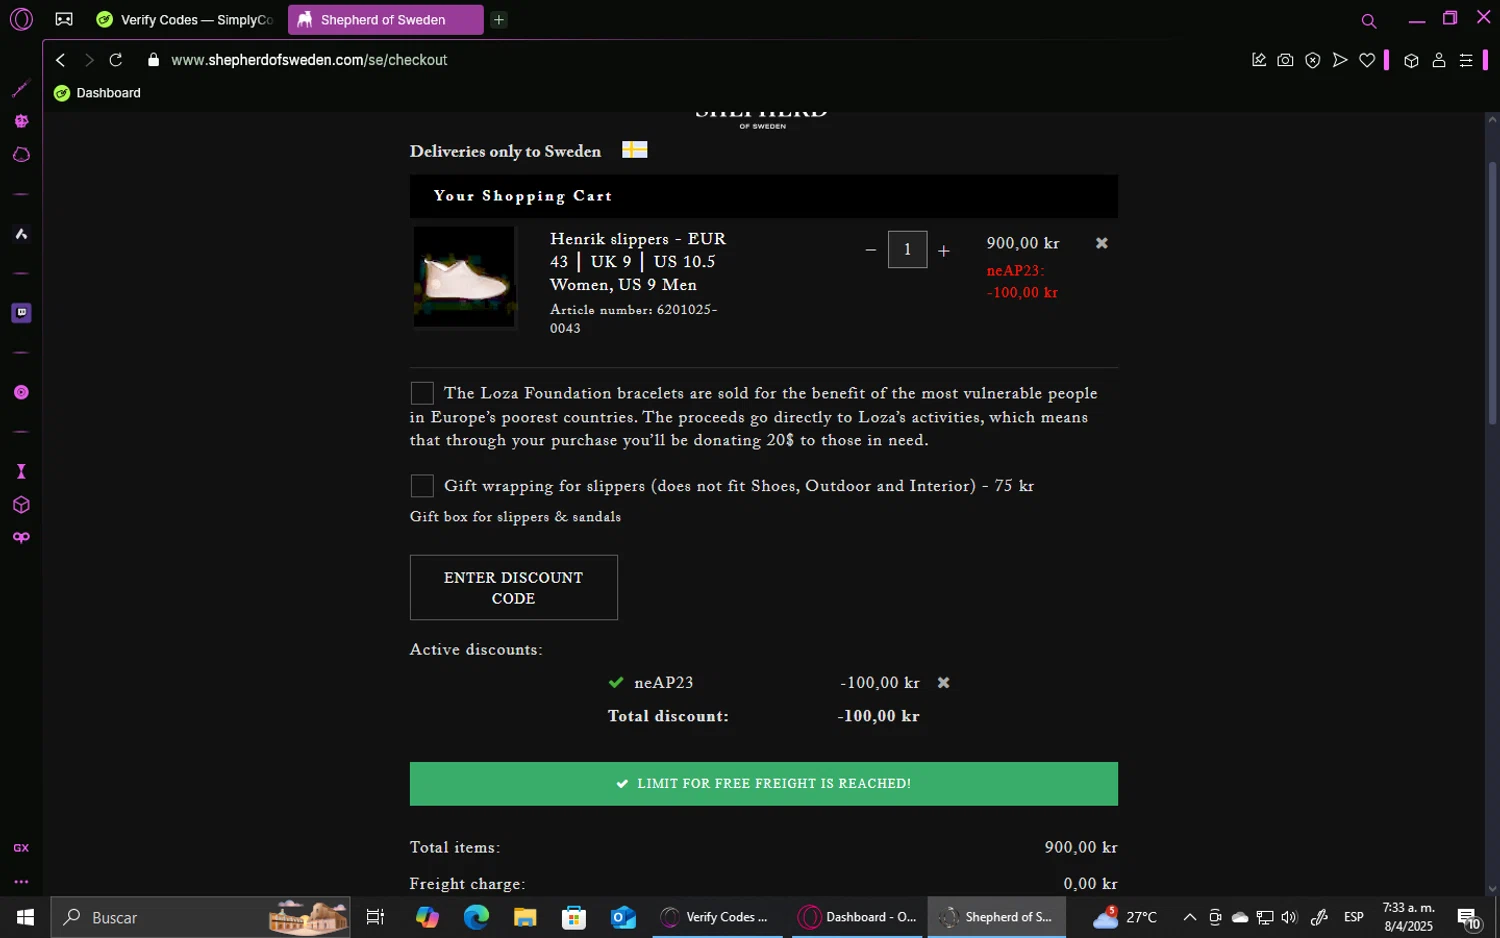The height and width of the screenshot is (938, 1500).
Task: Click the quantity input field
Action: [907, 250]
